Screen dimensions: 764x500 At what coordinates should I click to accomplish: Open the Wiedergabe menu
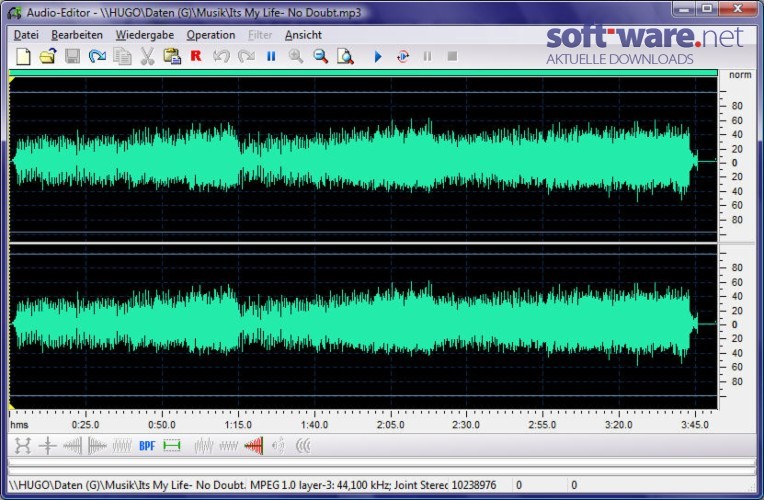tap(145, 35)
